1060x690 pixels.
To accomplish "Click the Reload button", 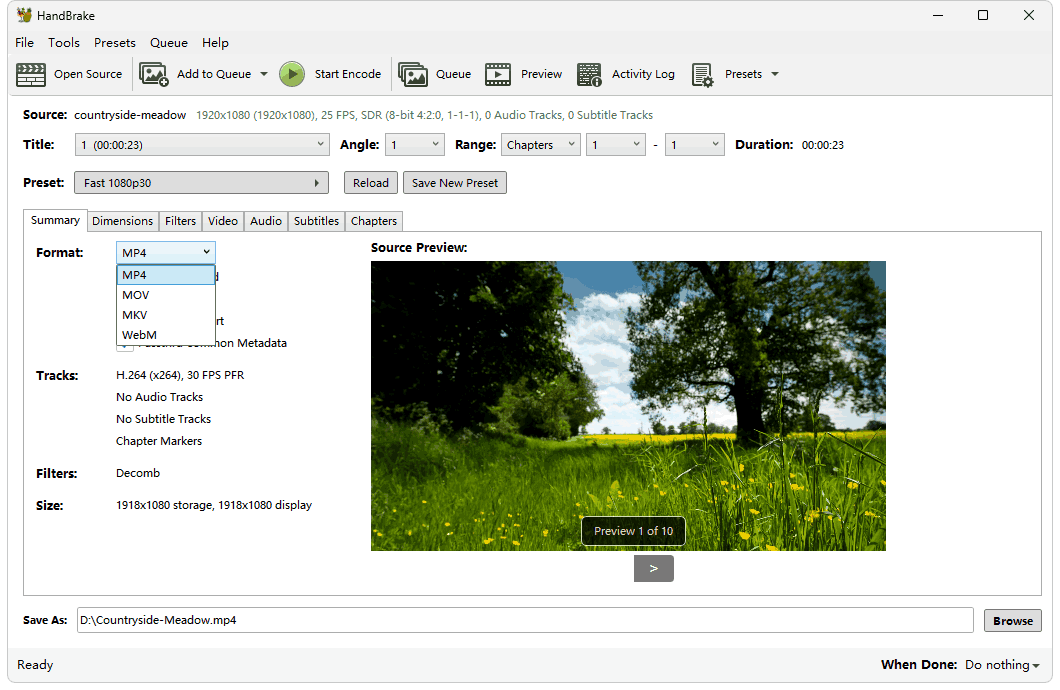I will click(x=371, y=182).
